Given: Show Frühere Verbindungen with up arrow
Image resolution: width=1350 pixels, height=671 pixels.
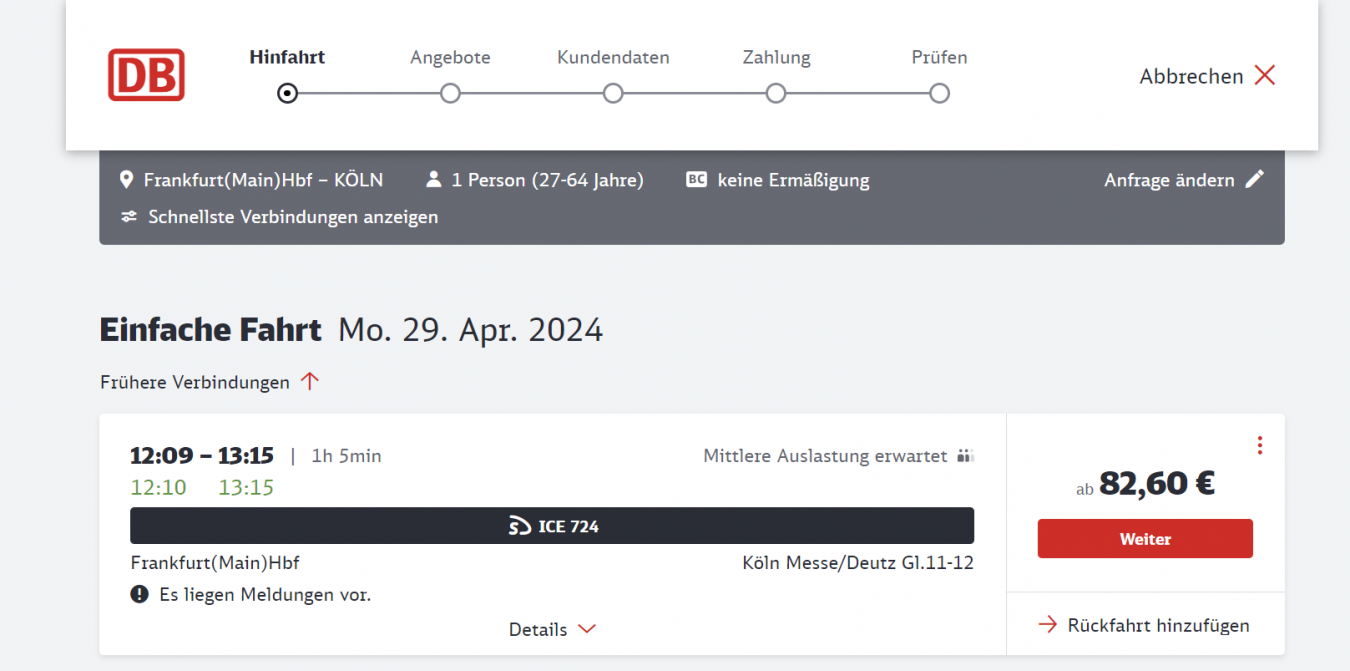Looking at the screenshot, I should [310, 382].
